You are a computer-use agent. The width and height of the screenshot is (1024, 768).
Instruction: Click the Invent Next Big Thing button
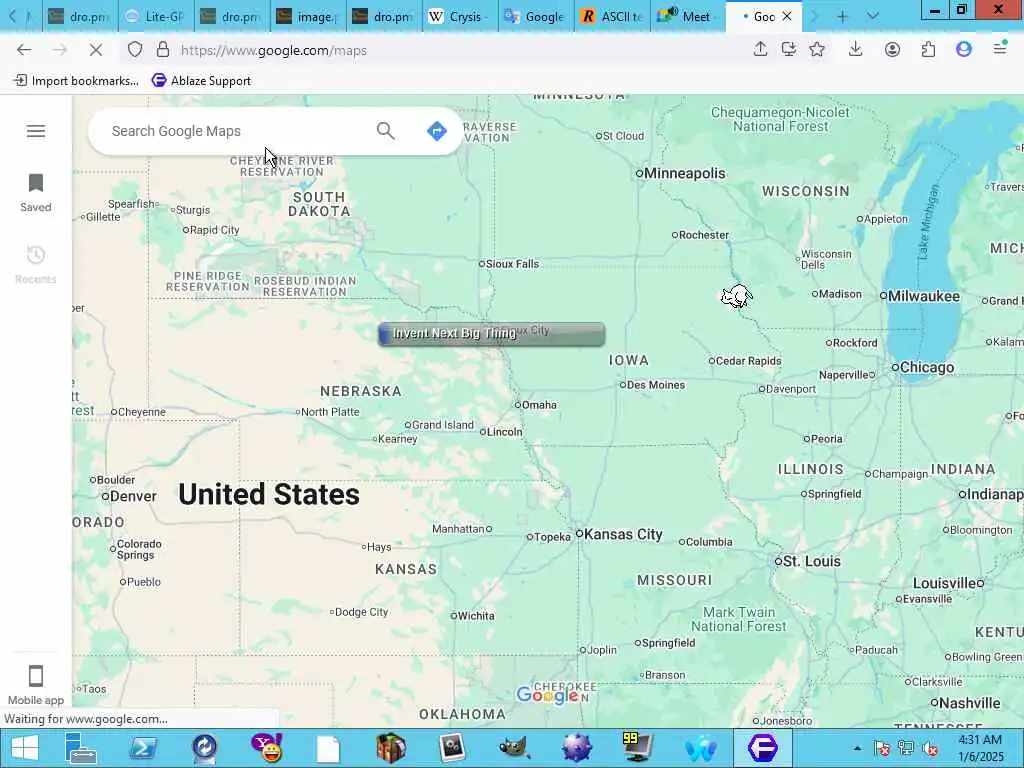tap(491, 334)
